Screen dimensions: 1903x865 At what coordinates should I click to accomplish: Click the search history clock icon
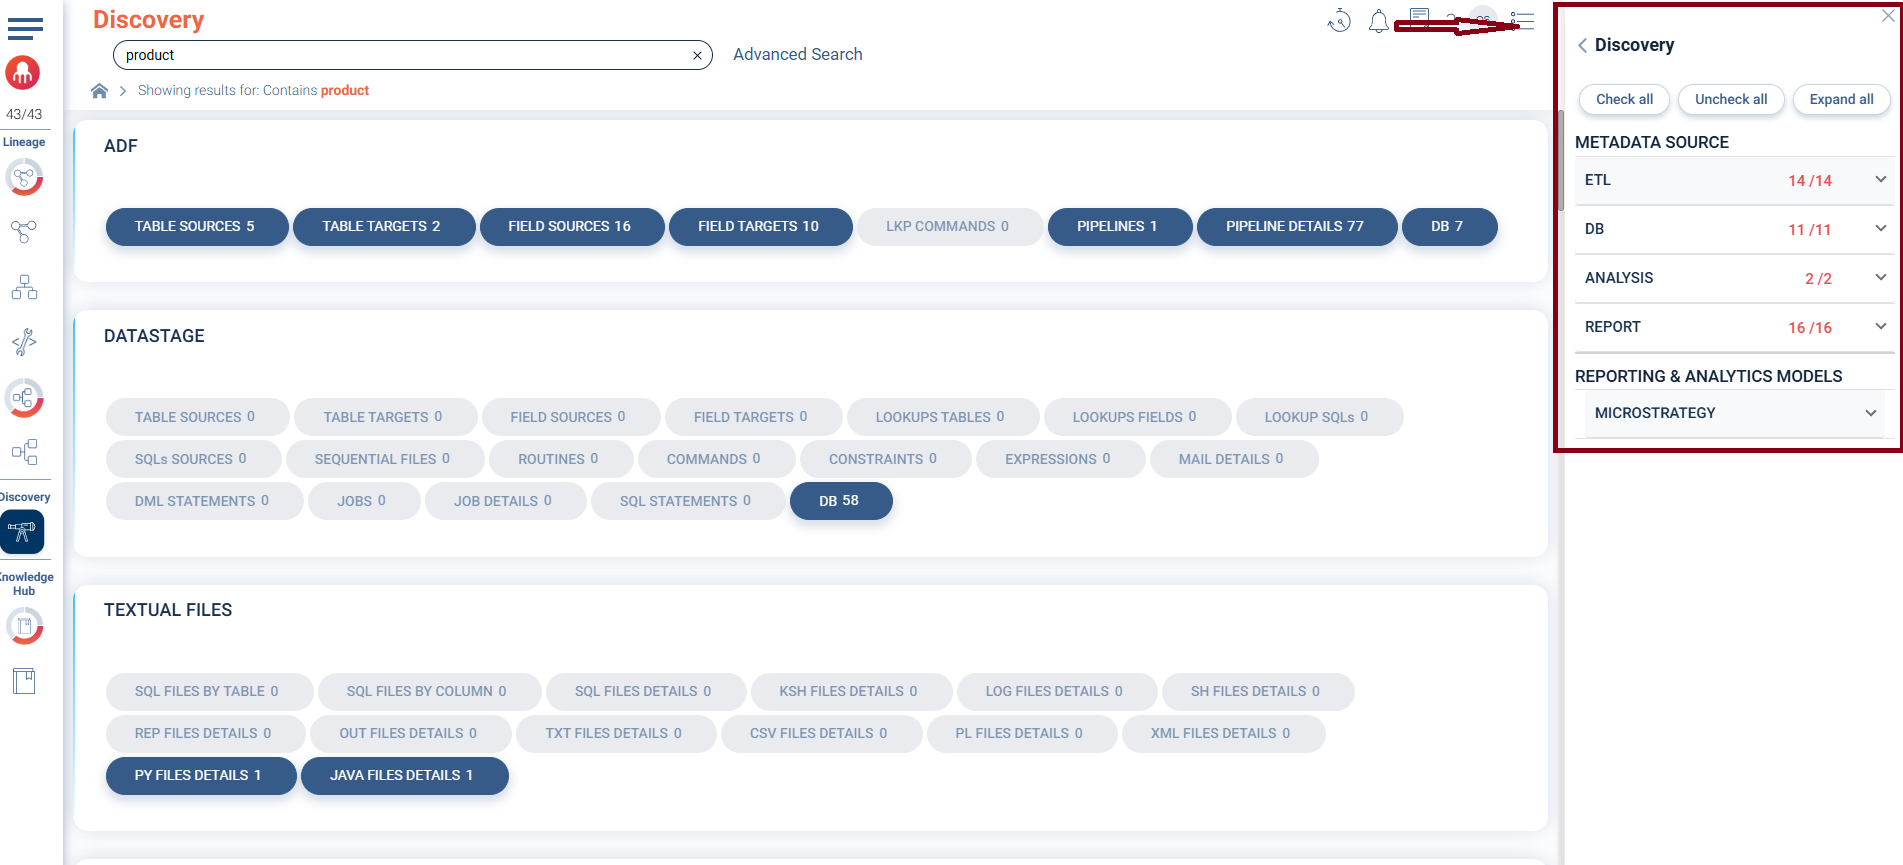point(1339,21)
